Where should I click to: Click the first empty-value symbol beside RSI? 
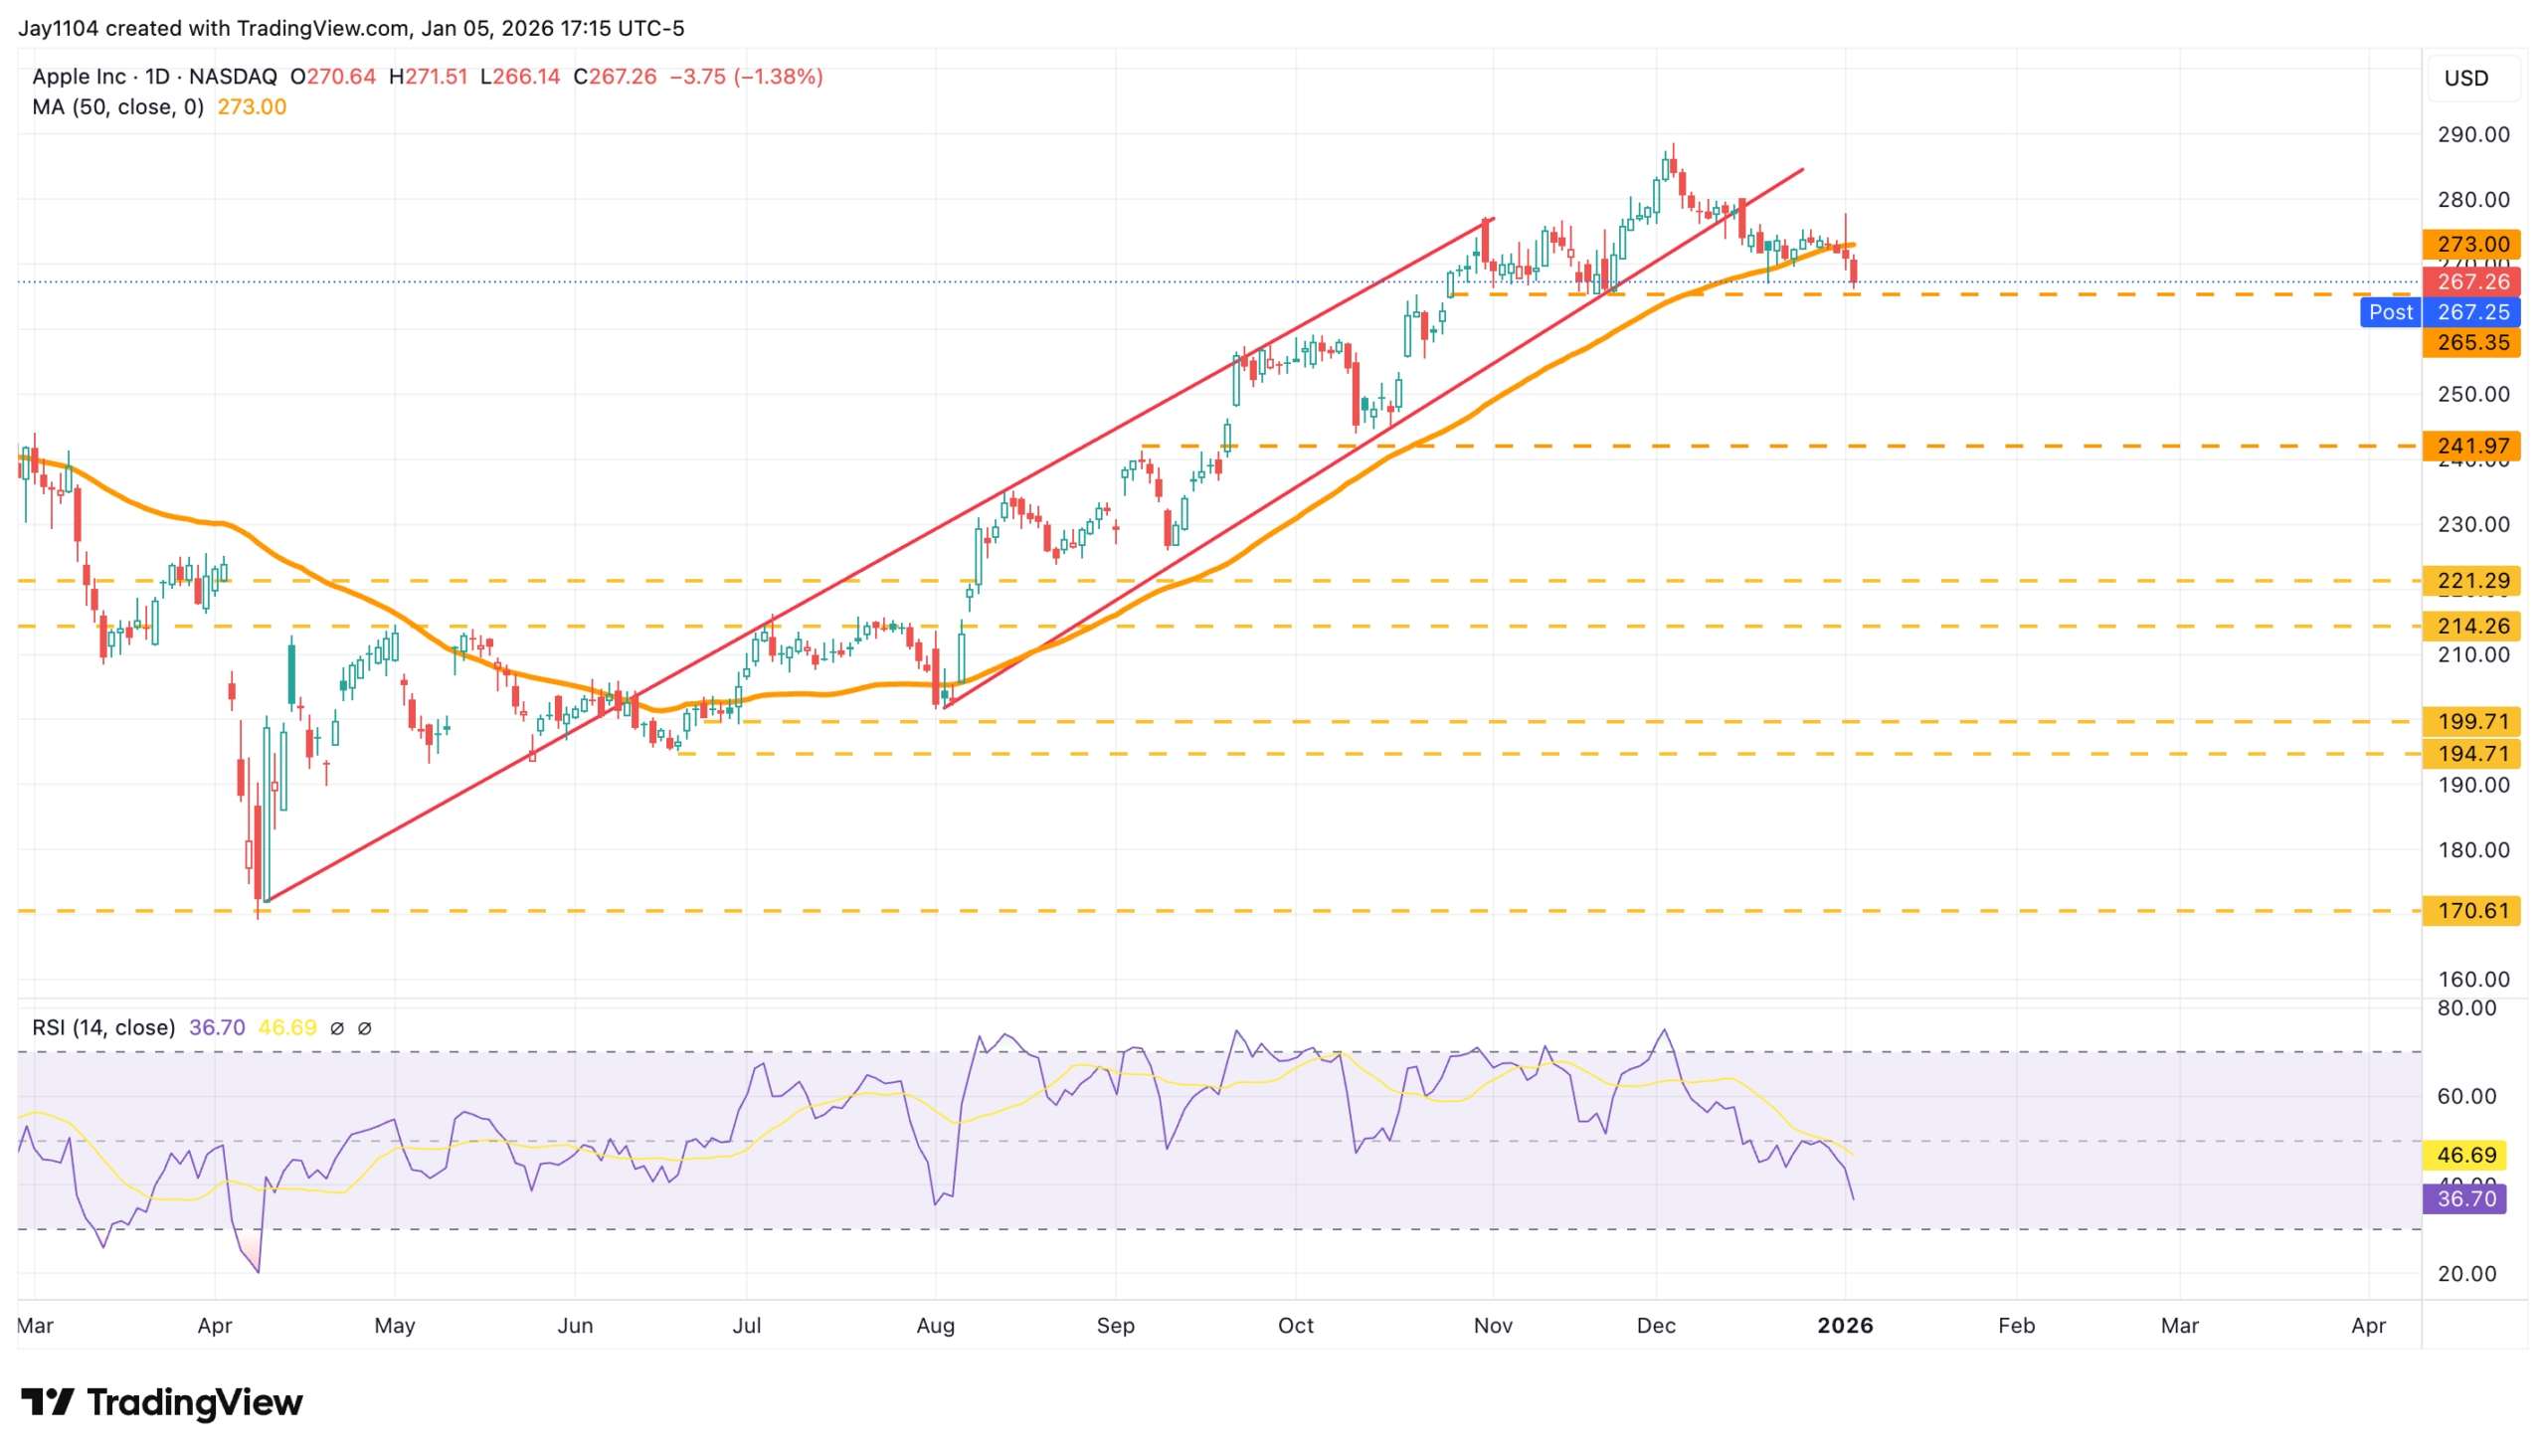click(x=337, y=1028)
